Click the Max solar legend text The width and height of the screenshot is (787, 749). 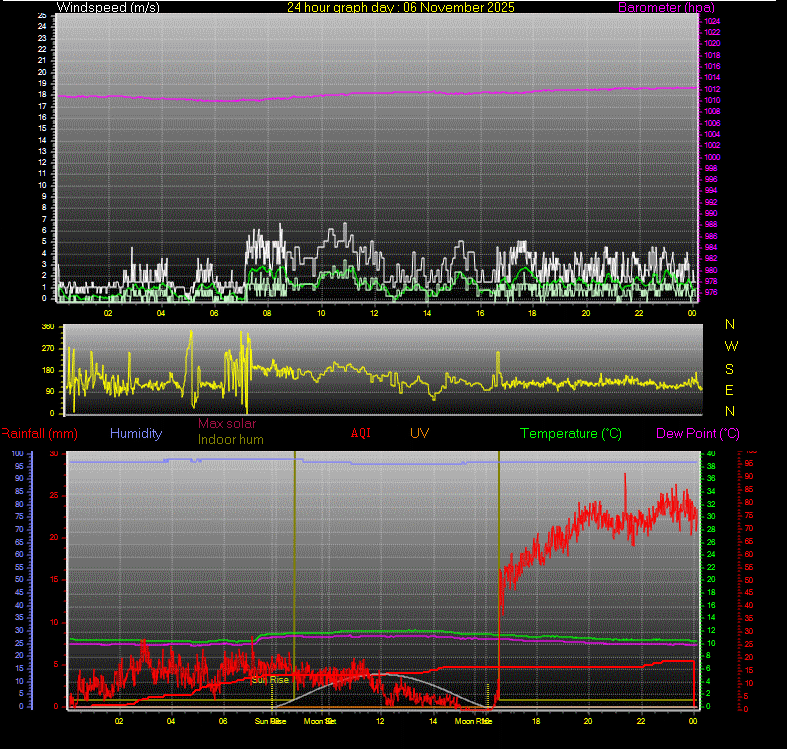227,424
